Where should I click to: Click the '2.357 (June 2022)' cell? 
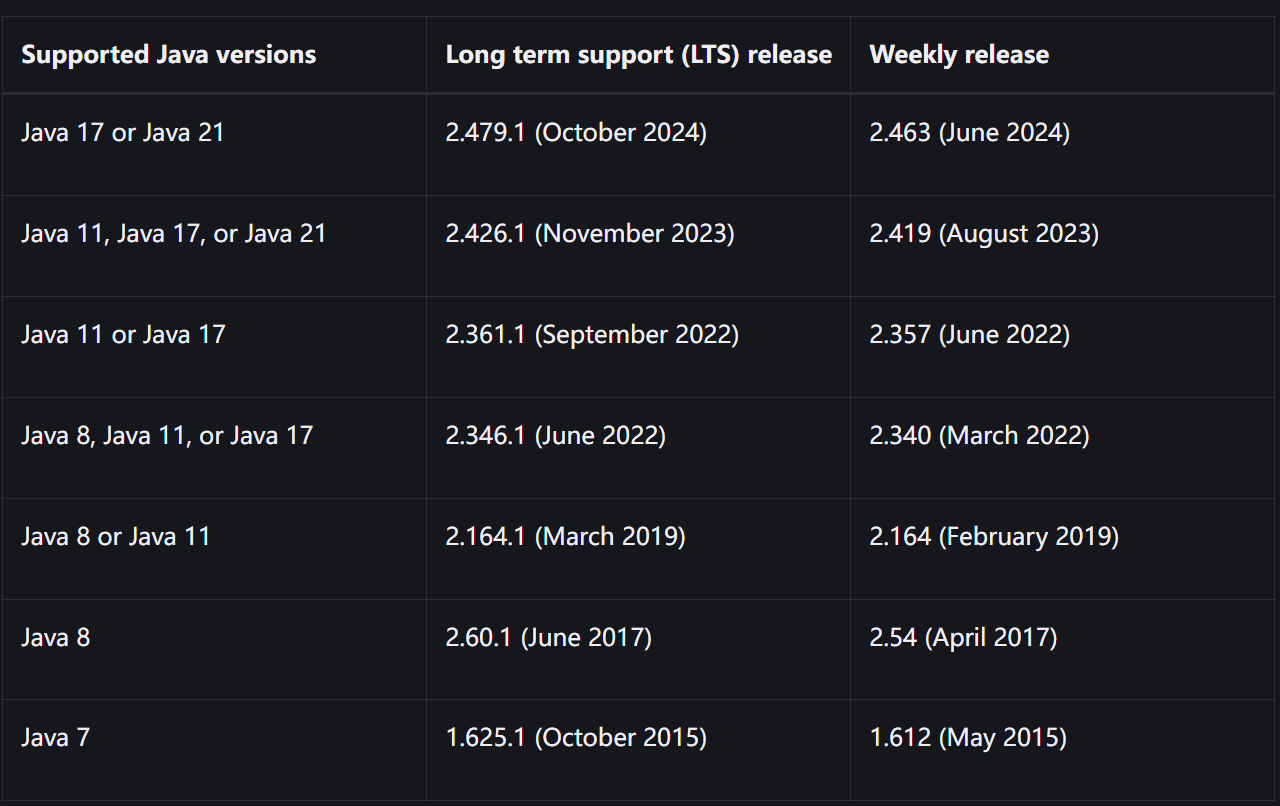pos(969,335)
